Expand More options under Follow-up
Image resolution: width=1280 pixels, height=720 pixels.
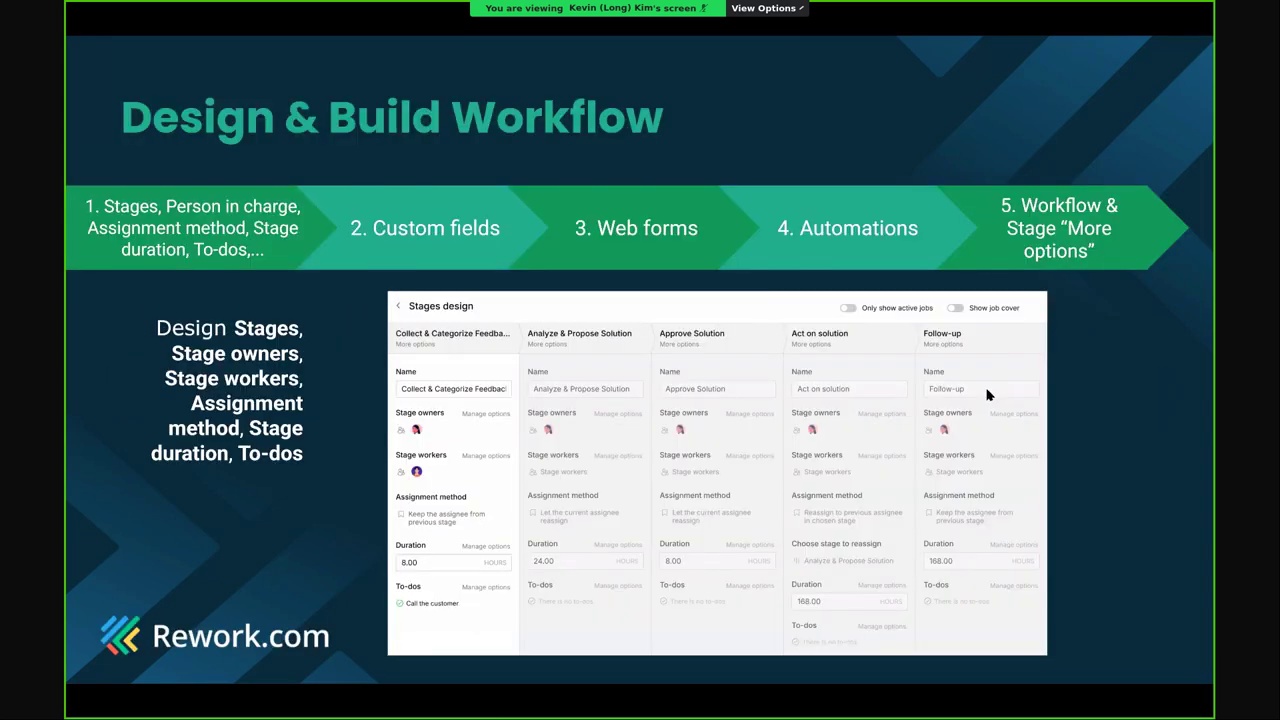943,344
